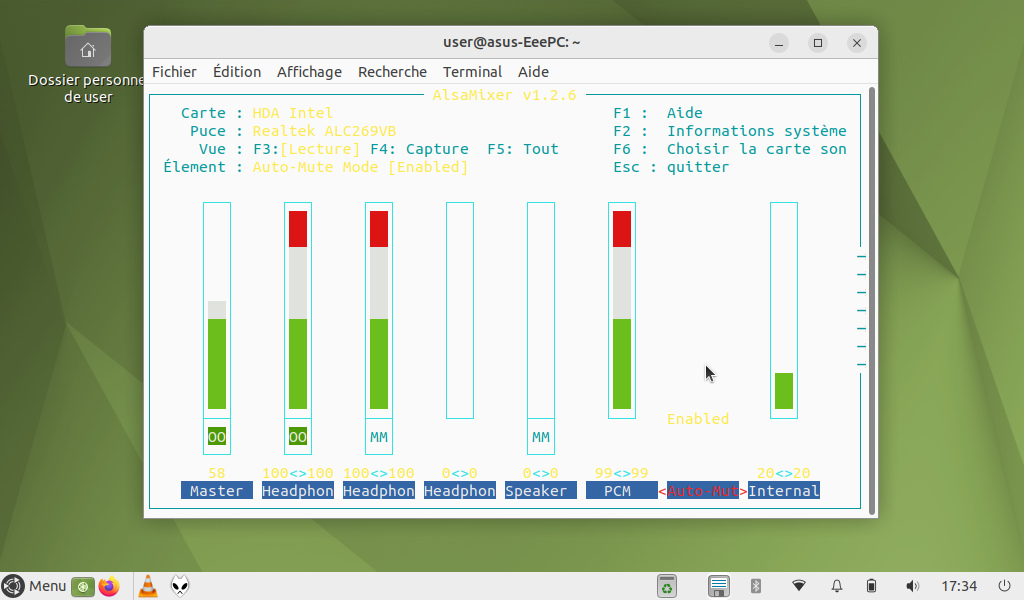Open the Aide menu in the menu bar
1024x600 pixels.
tap(534, 72)
